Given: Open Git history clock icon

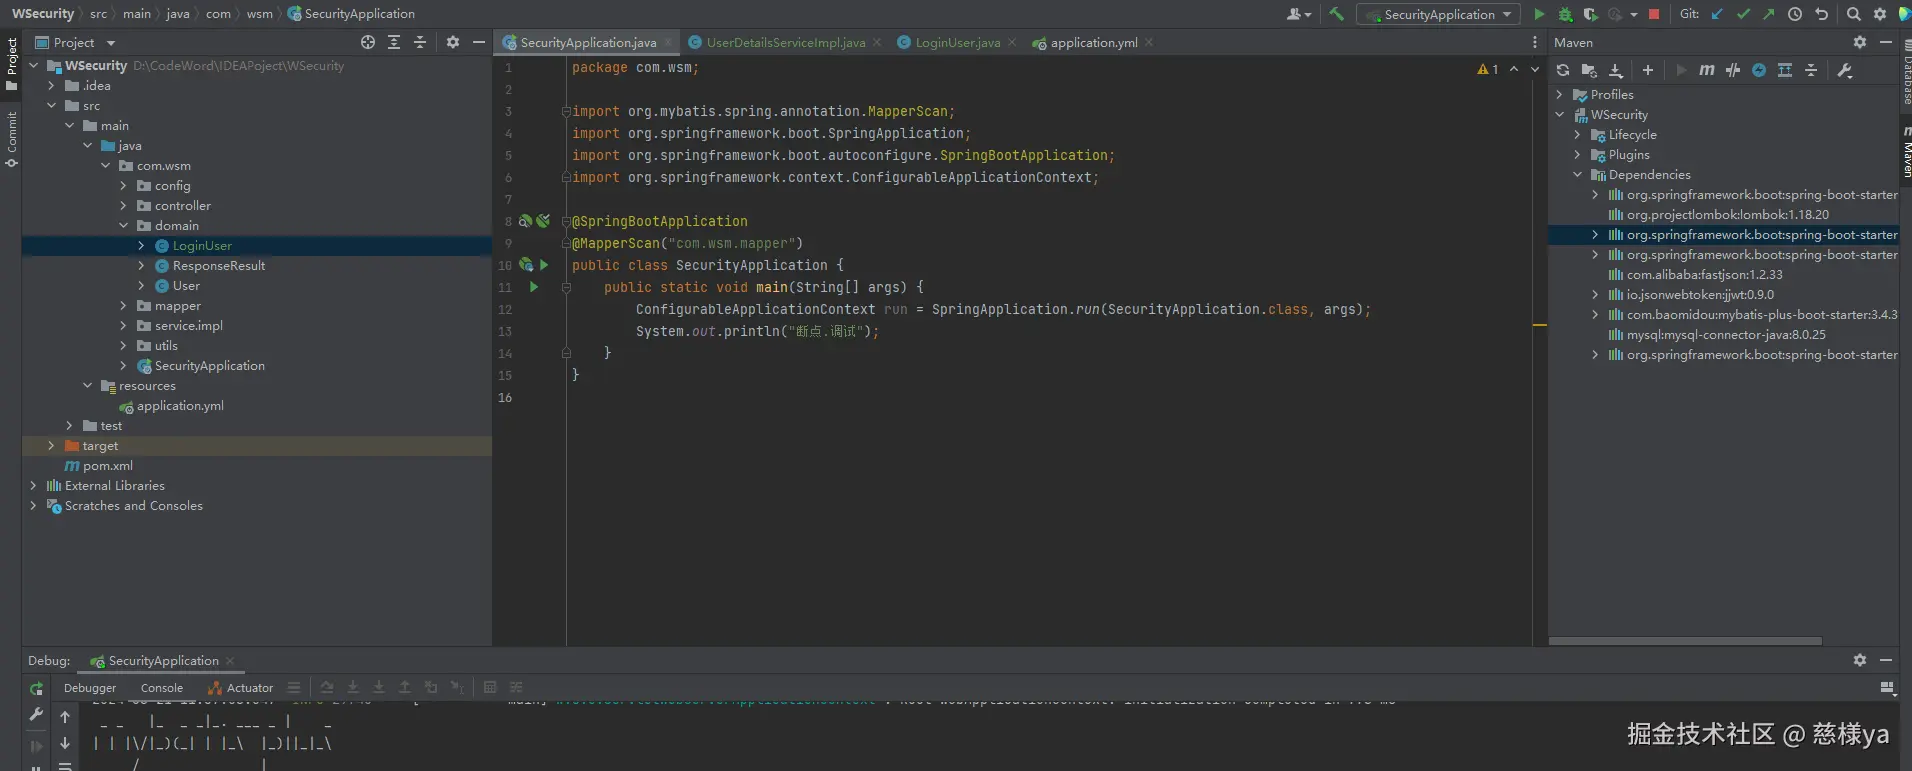Looking at the screenshot, I should [1795, 14].
